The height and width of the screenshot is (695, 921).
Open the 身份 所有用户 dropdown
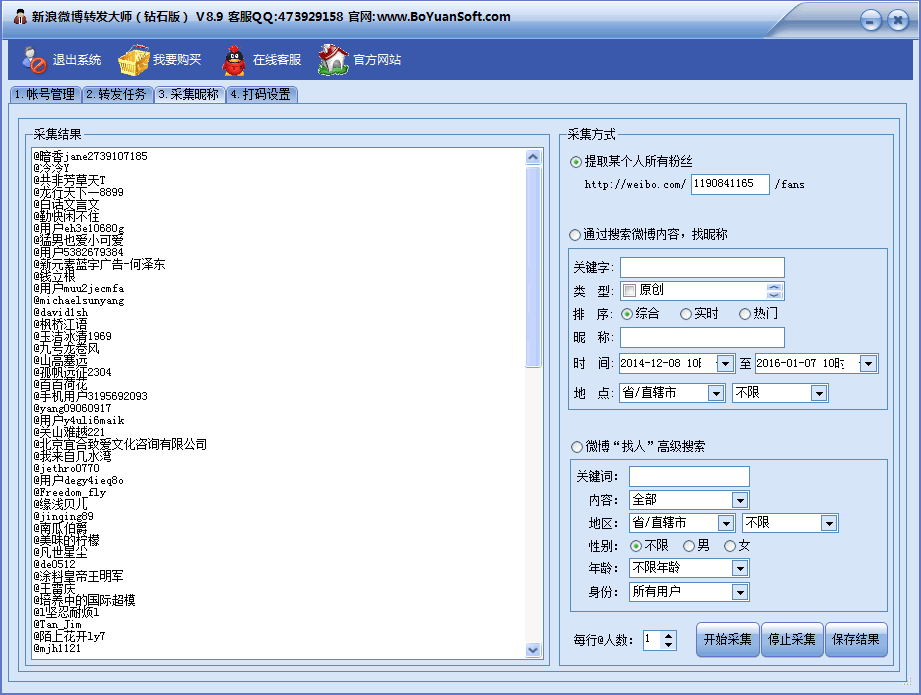[740, 592]
